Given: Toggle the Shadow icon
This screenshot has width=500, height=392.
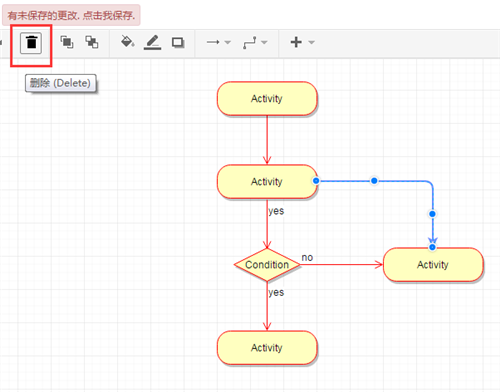Looking at the screenshot, I should pos(178,42).
